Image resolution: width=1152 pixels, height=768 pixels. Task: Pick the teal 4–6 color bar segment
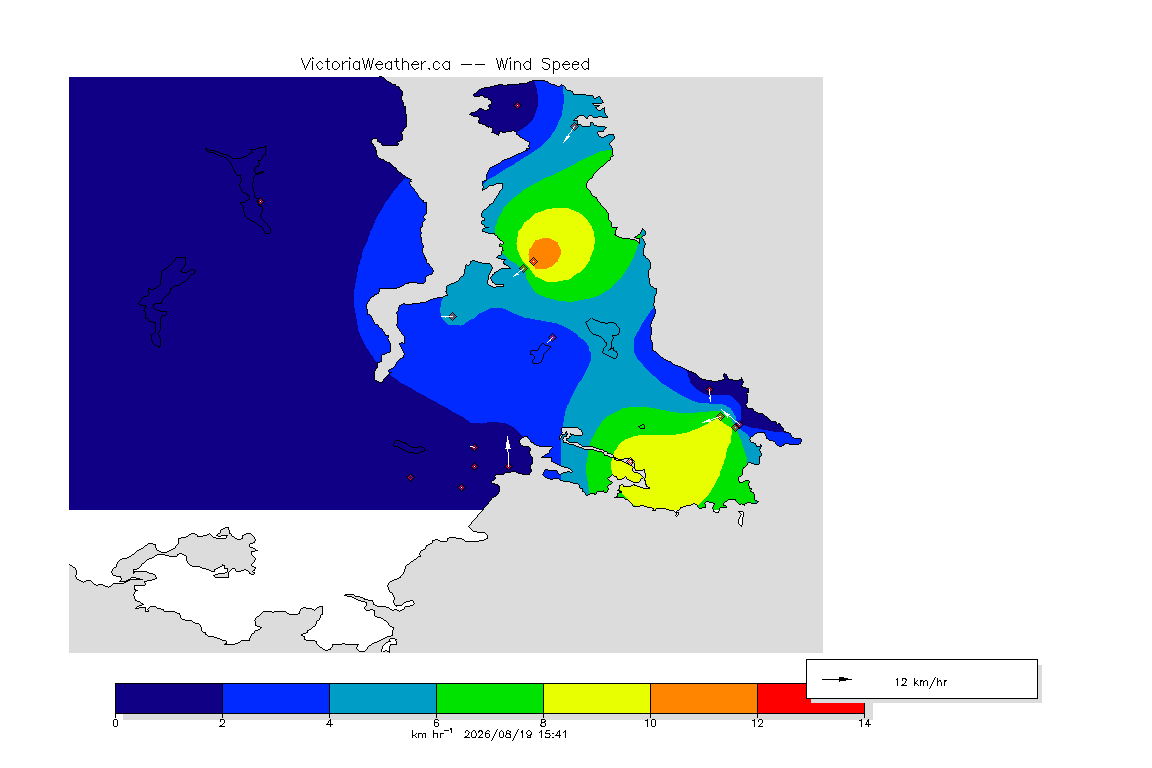383,698
